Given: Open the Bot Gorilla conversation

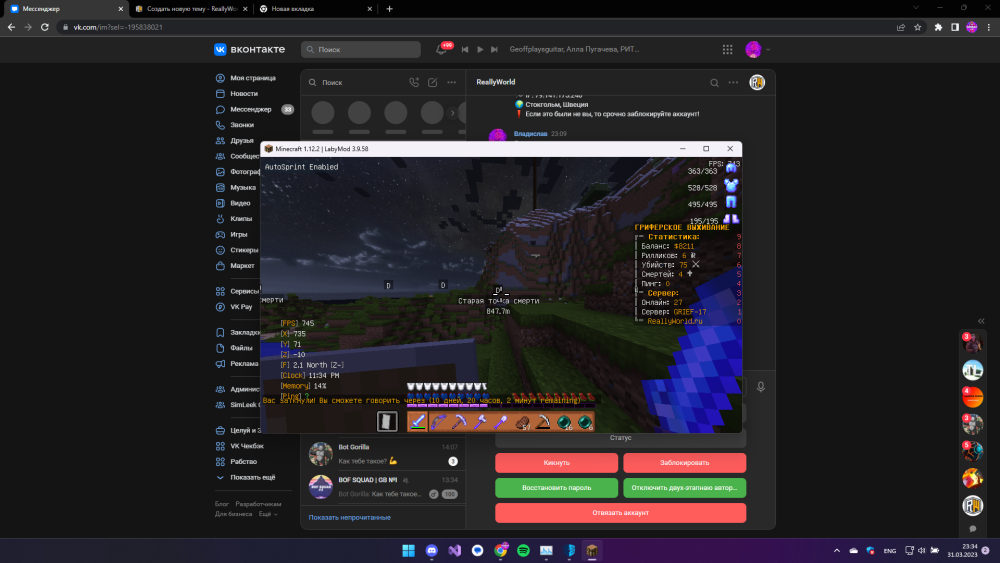Looking at the screenshot, I should pos(383,454).
